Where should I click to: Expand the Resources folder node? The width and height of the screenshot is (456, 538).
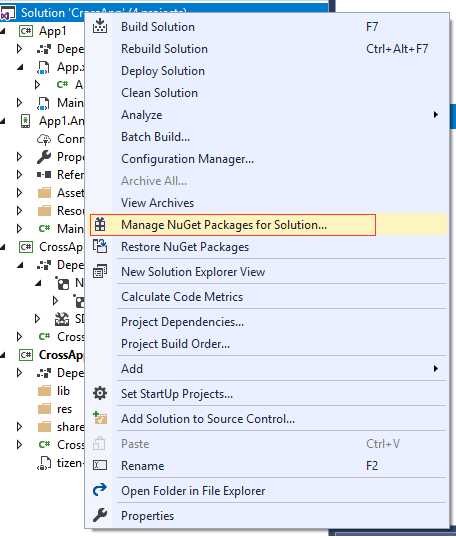20,210
